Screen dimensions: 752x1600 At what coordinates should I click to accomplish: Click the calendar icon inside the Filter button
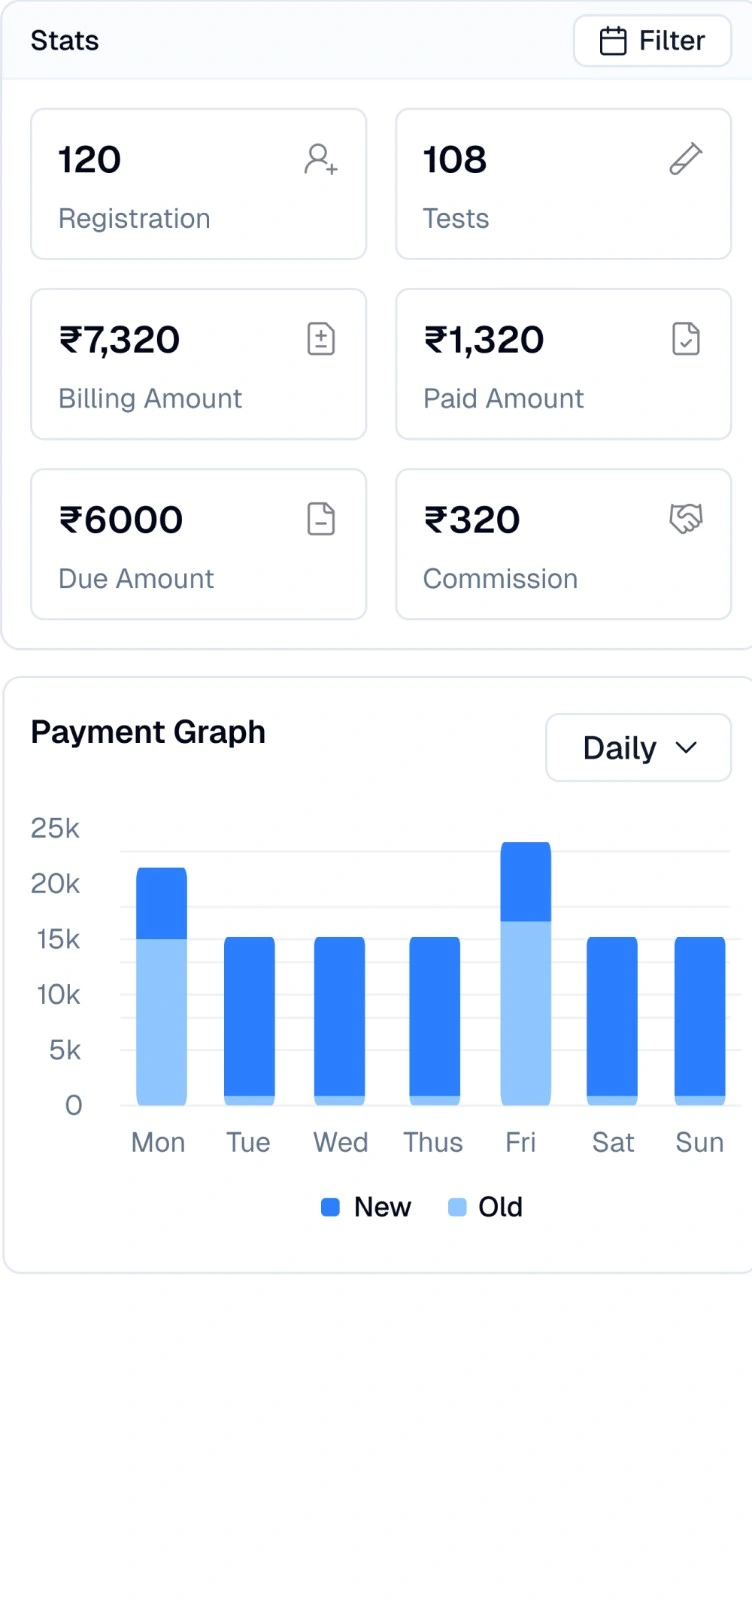click(614, 40)
